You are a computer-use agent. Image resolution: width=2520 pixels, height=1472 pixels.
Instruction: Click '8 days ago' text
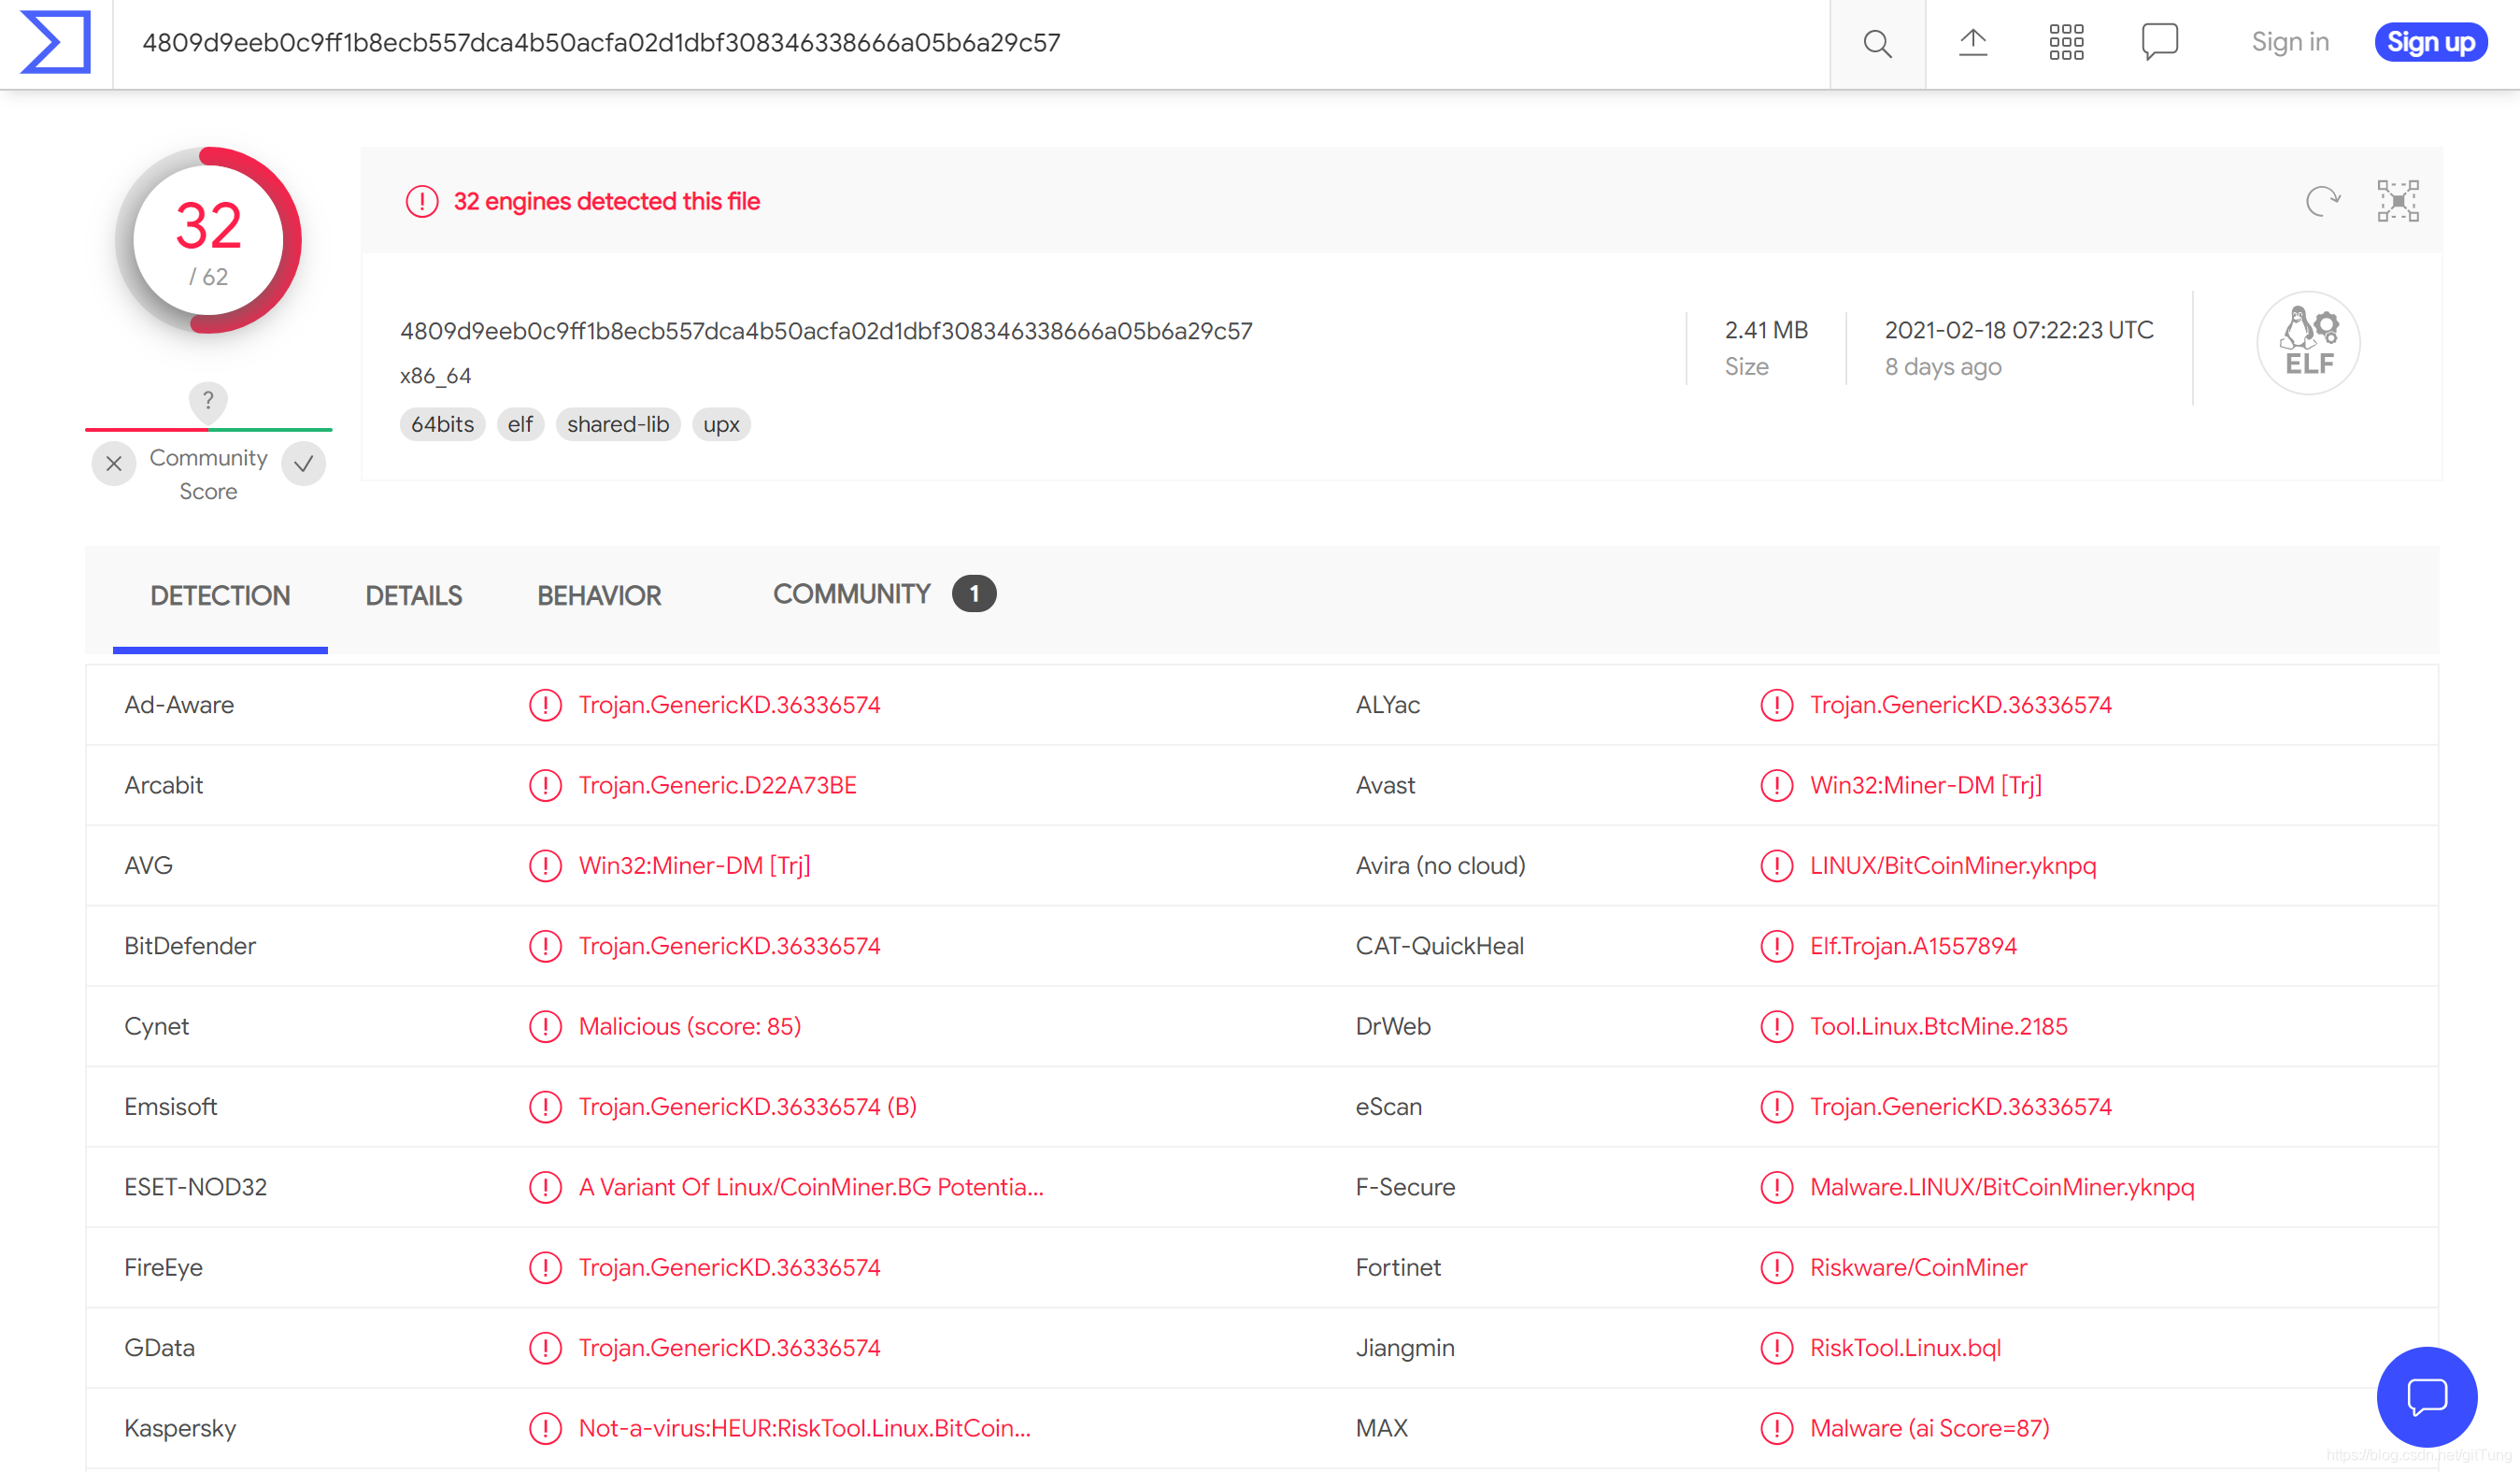click(x=1942, y=367)
